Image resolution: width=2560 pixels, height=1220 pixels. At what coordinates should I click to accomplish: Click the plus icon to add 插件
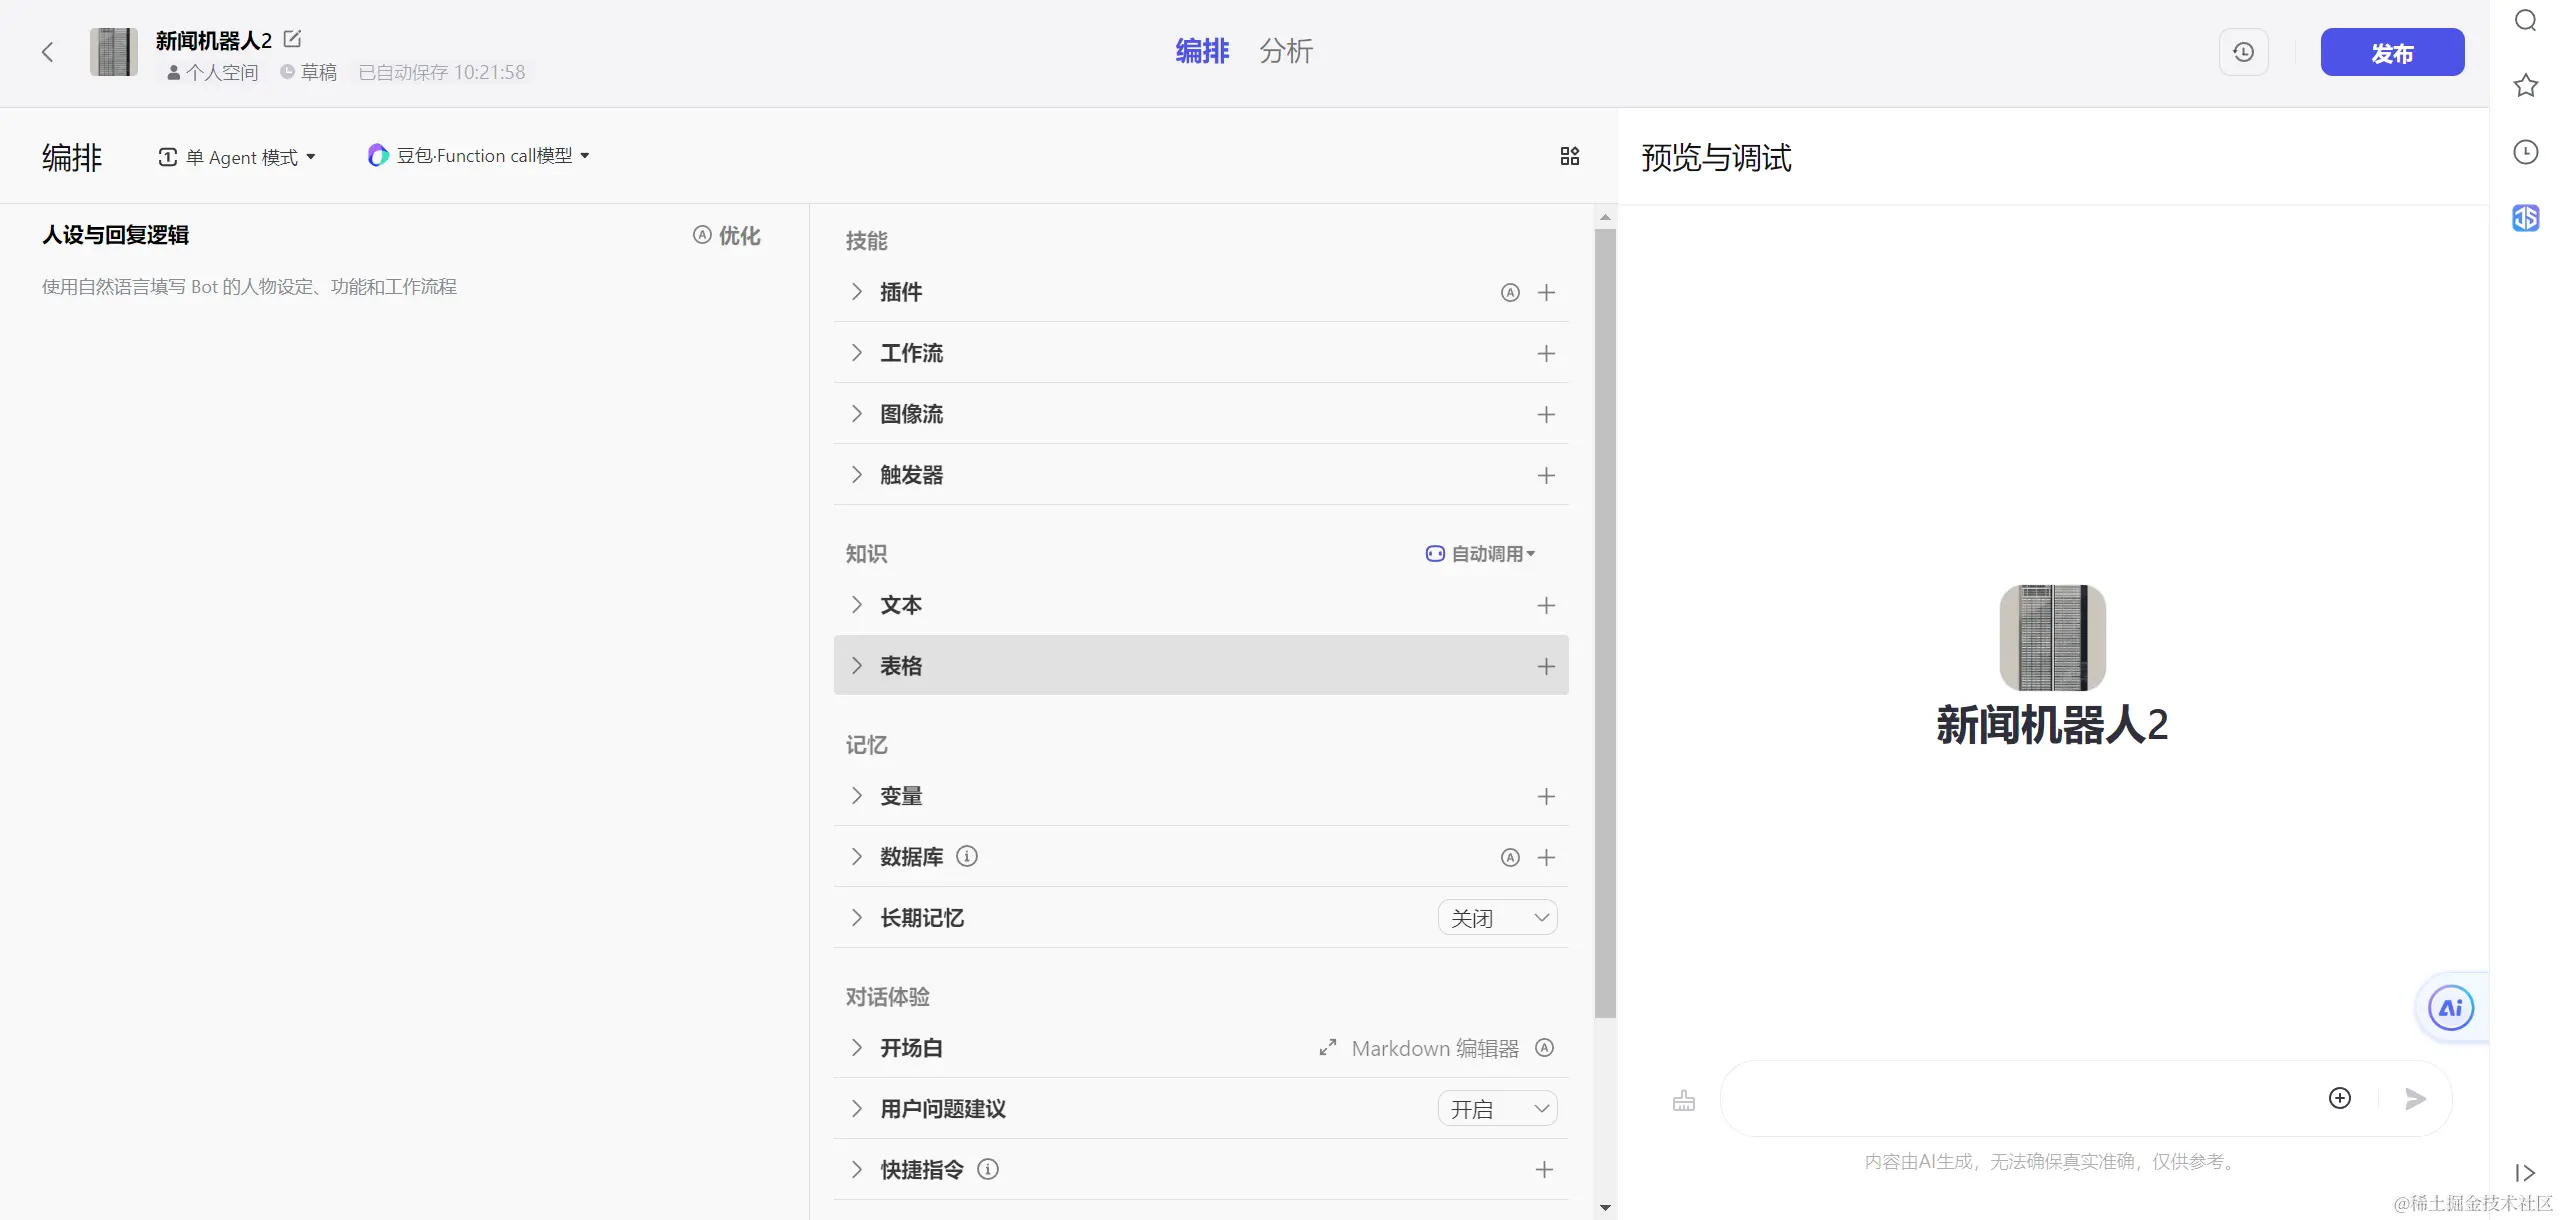click(x=1546, y=292)
